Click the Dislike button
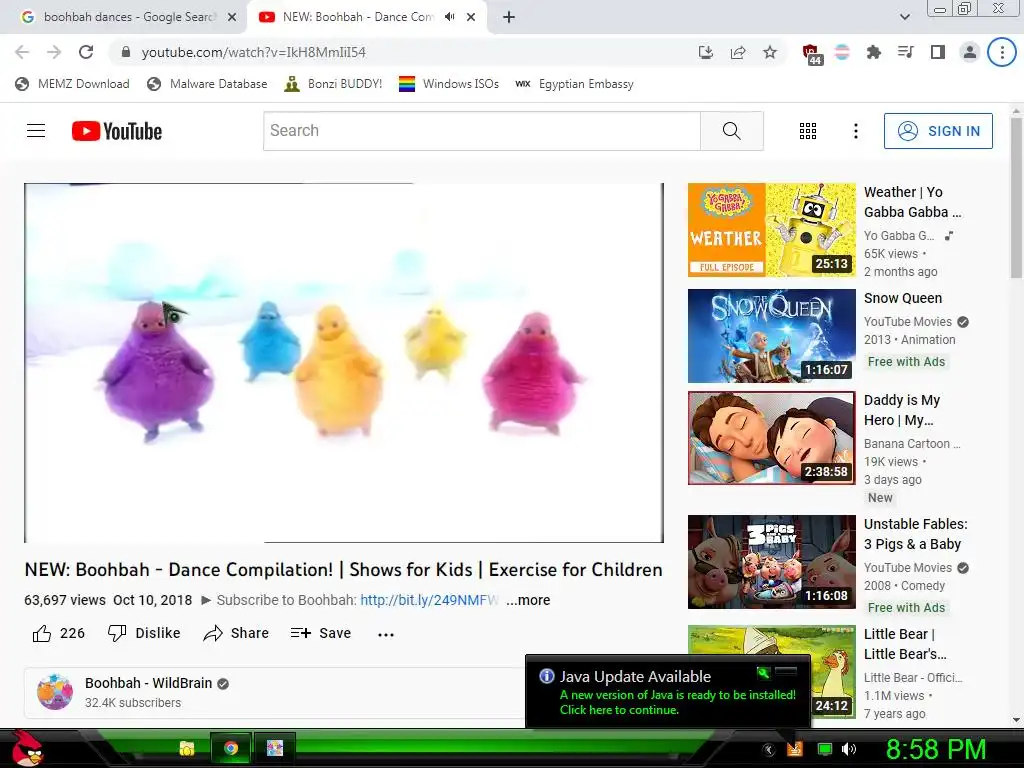Screen dimensions: 1024x768 tap(144, 633)
